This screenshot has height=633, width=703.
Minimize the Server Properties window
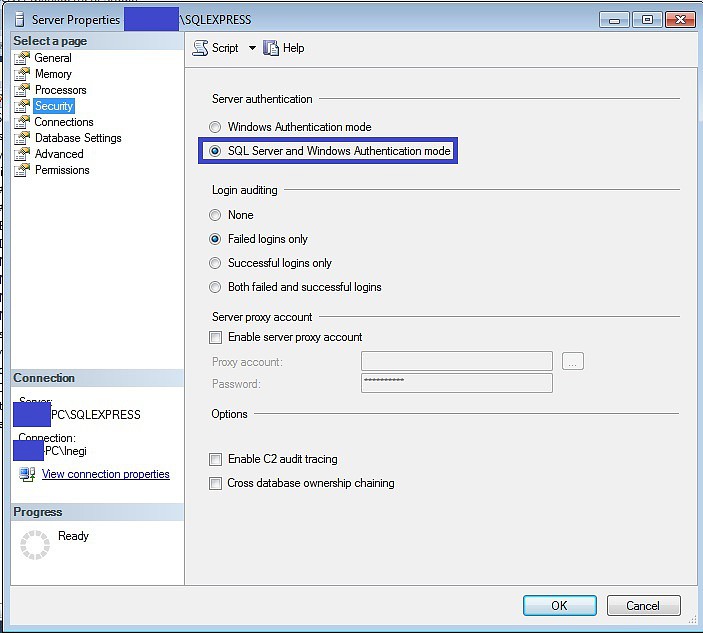coord(614,20)
